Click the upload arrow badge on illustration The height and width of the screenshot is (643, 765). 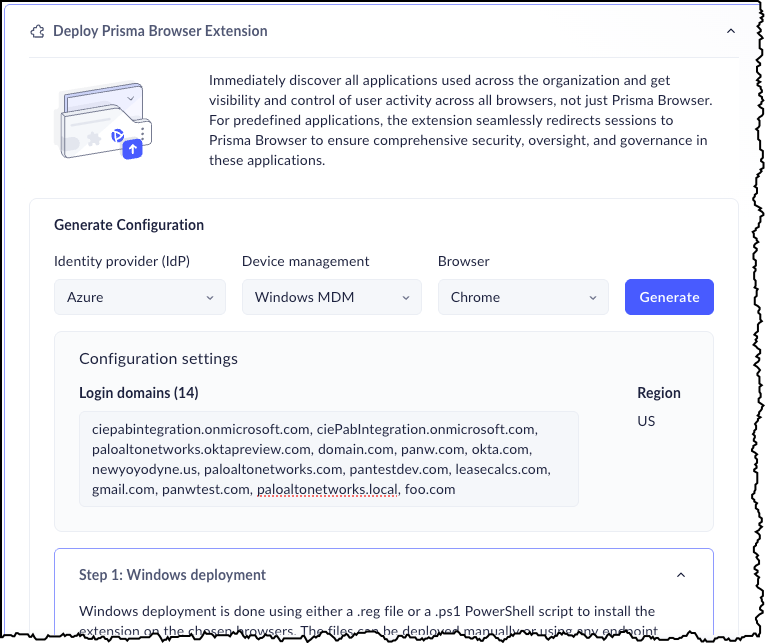point(133,149)
